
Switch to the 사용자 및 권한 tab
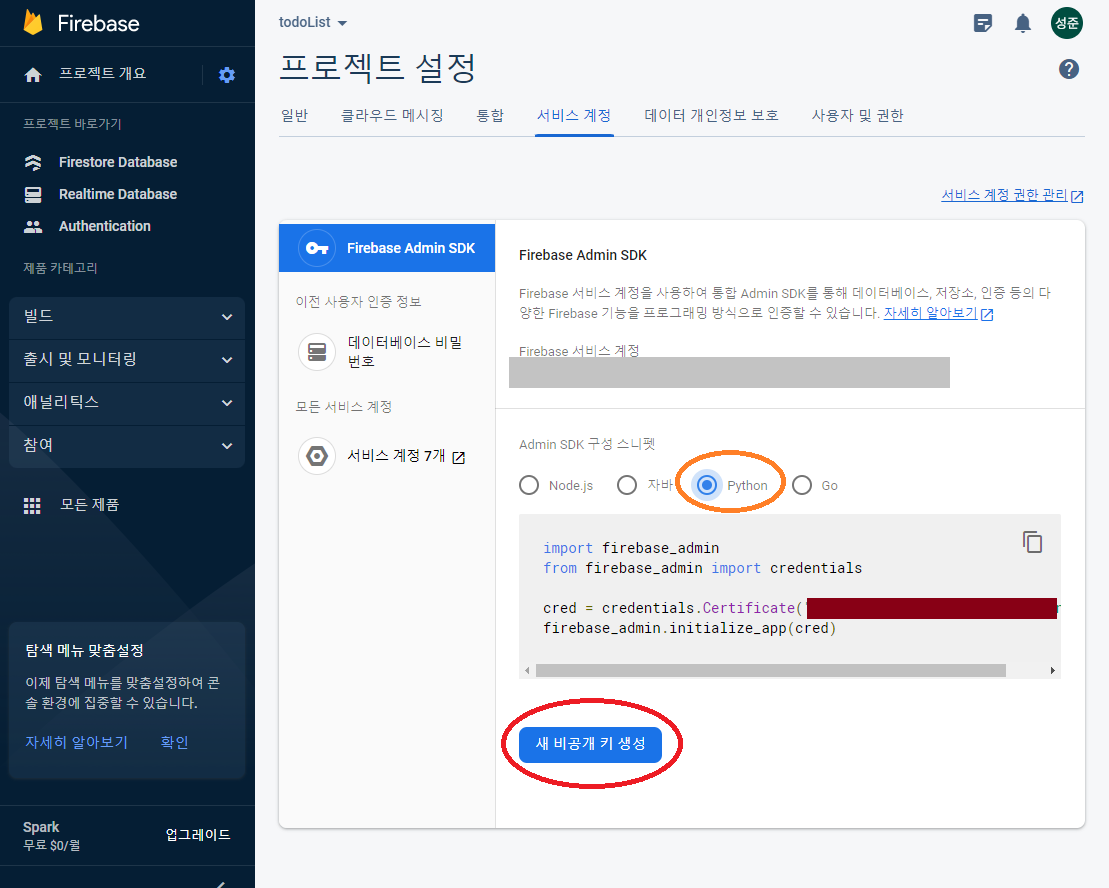coord(857,115)
